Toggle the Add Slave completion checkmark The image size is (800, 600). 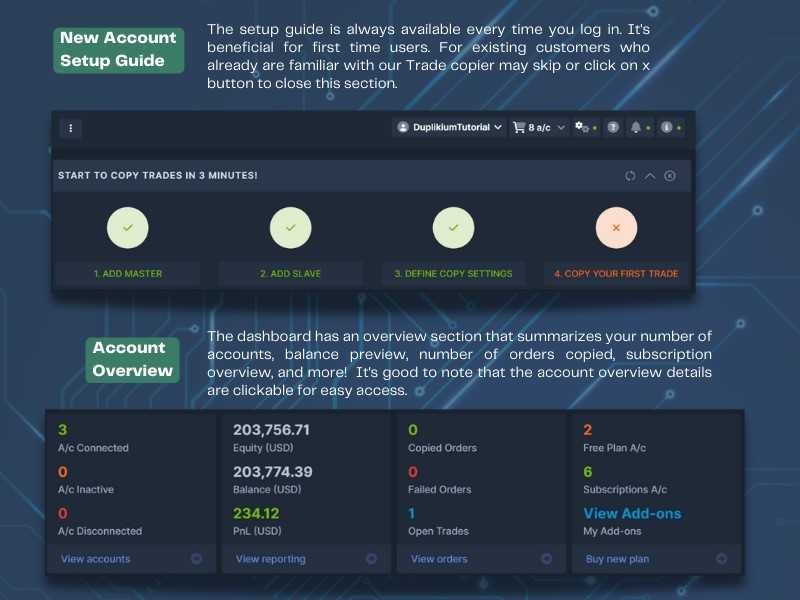pyautogui.click(x=291, y=228)
